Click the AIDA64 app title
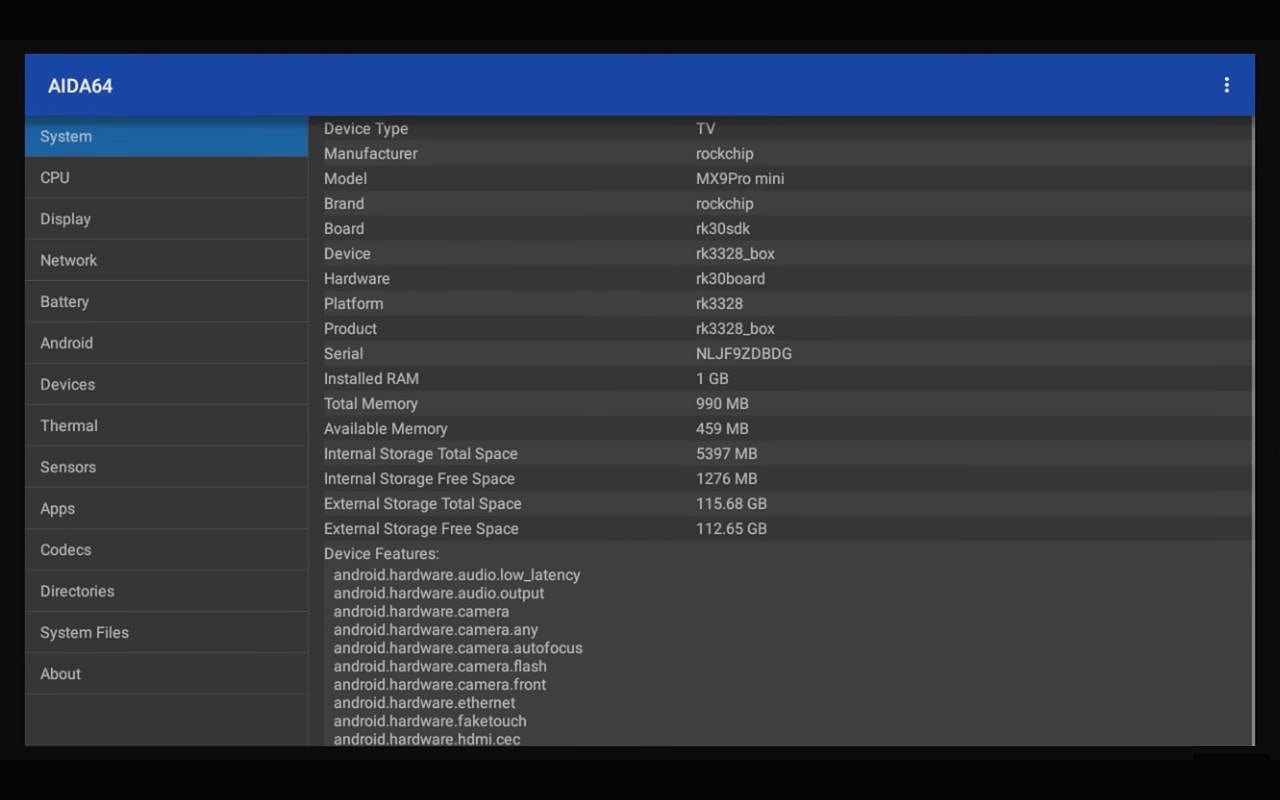 coord(80,86)
